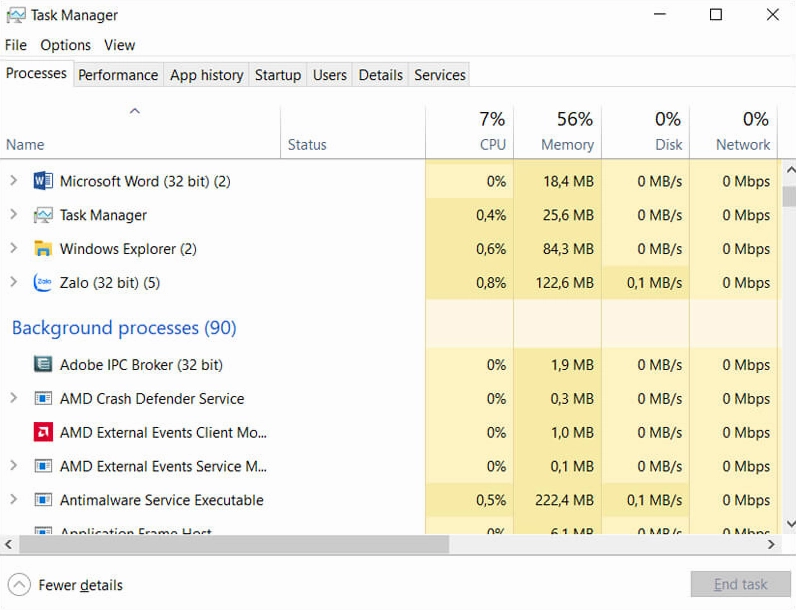Maximize the Task Manager window
Screen dimensions: 796x610
click(716, 14)
